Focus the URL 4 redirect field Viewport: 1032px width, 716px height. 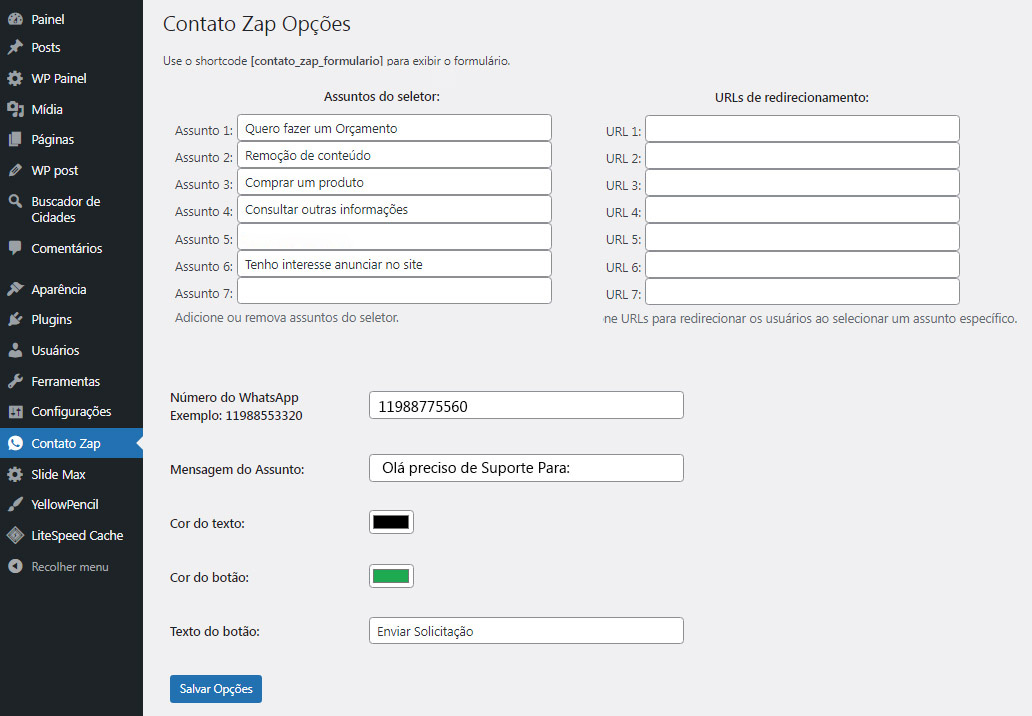tap(802, 209)
